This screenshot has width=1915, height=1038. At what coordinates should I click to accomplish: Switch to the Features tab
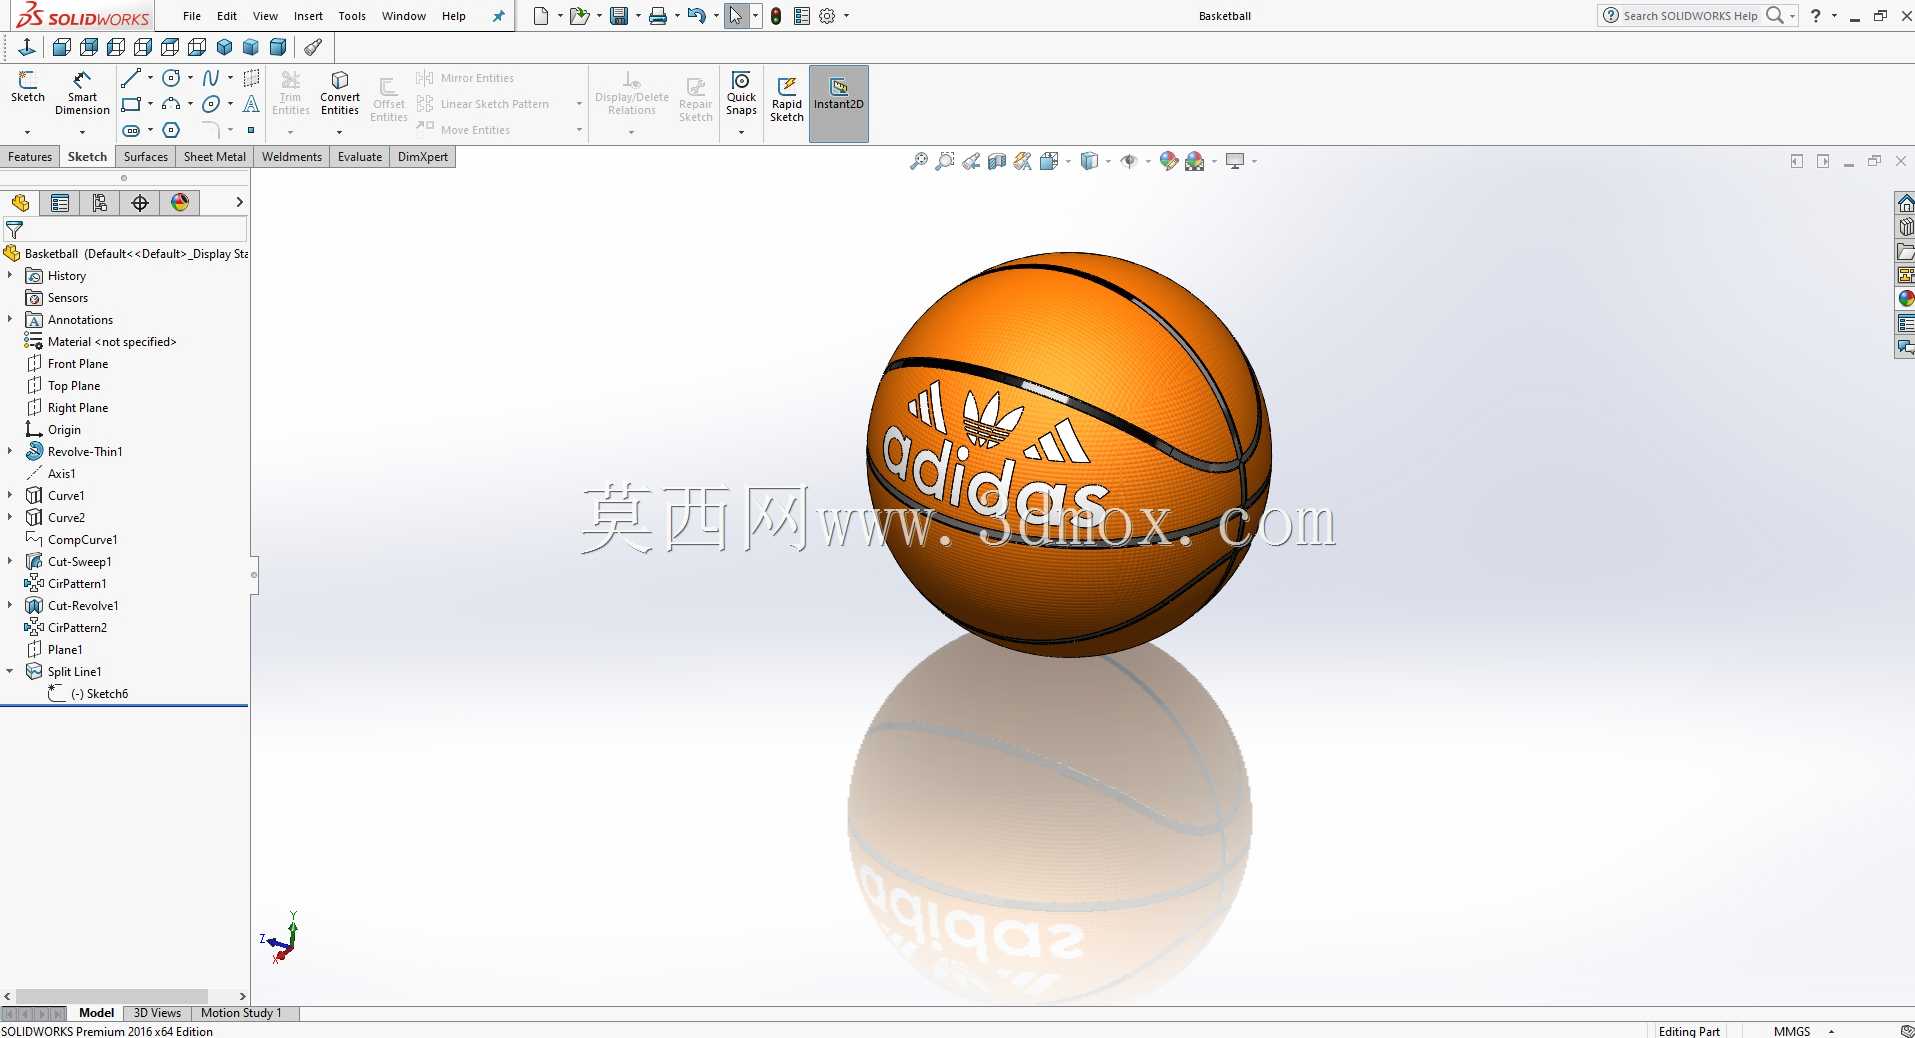30,157
